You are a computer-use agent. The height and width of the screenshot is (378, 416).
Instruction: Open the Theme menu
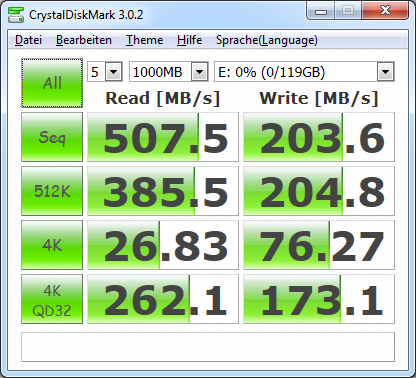[145, 40]
